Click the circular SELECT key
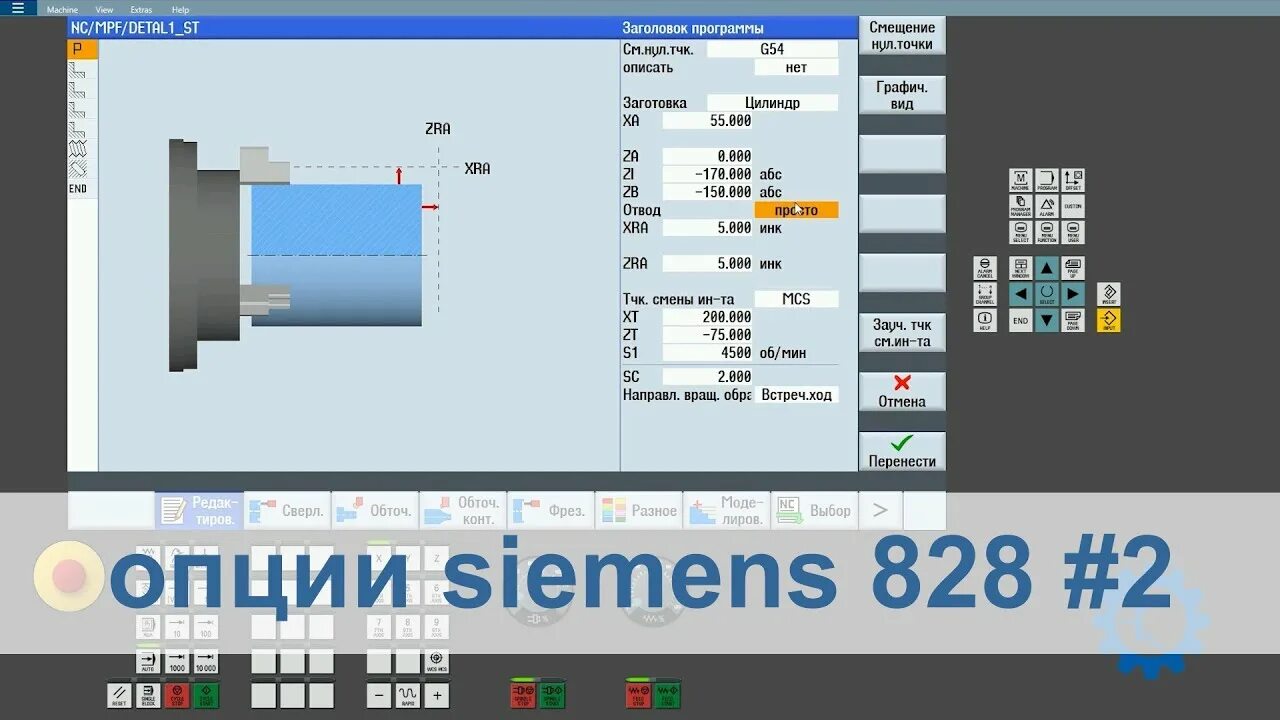This screenshot has height=720, width=1280. [x=1046, y=294]
